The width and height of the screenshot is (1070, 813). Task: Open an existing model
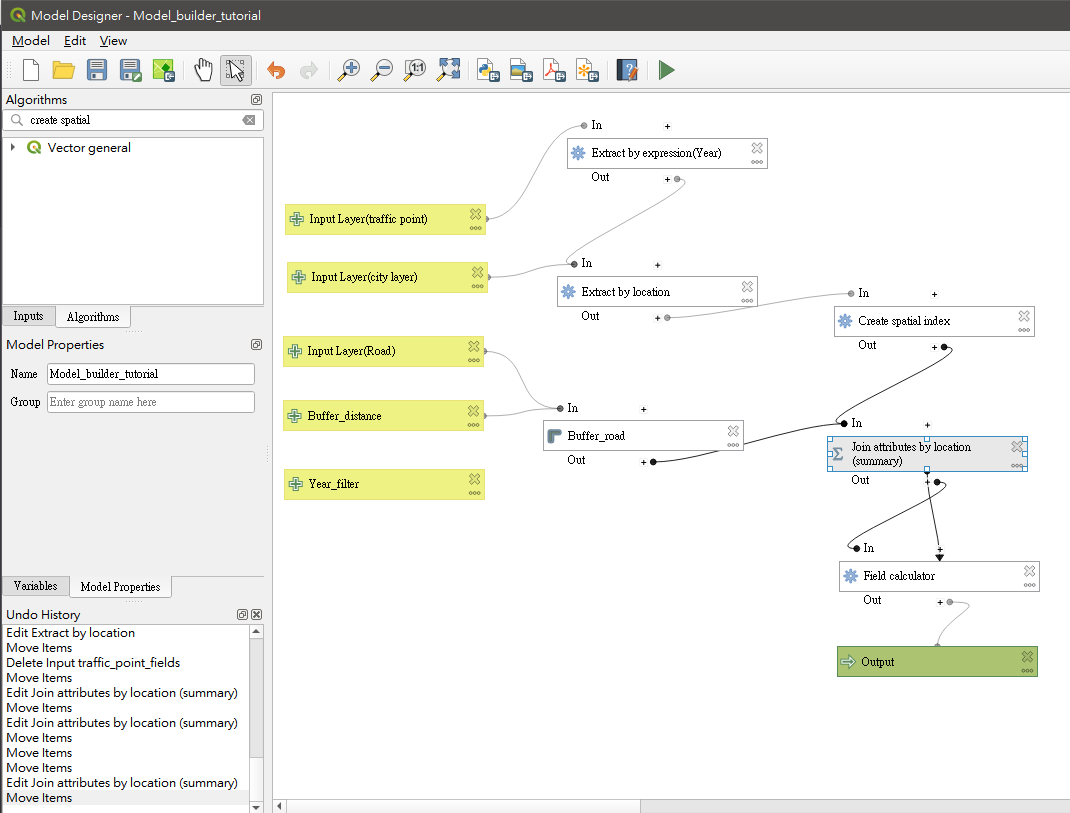[64, 70]
